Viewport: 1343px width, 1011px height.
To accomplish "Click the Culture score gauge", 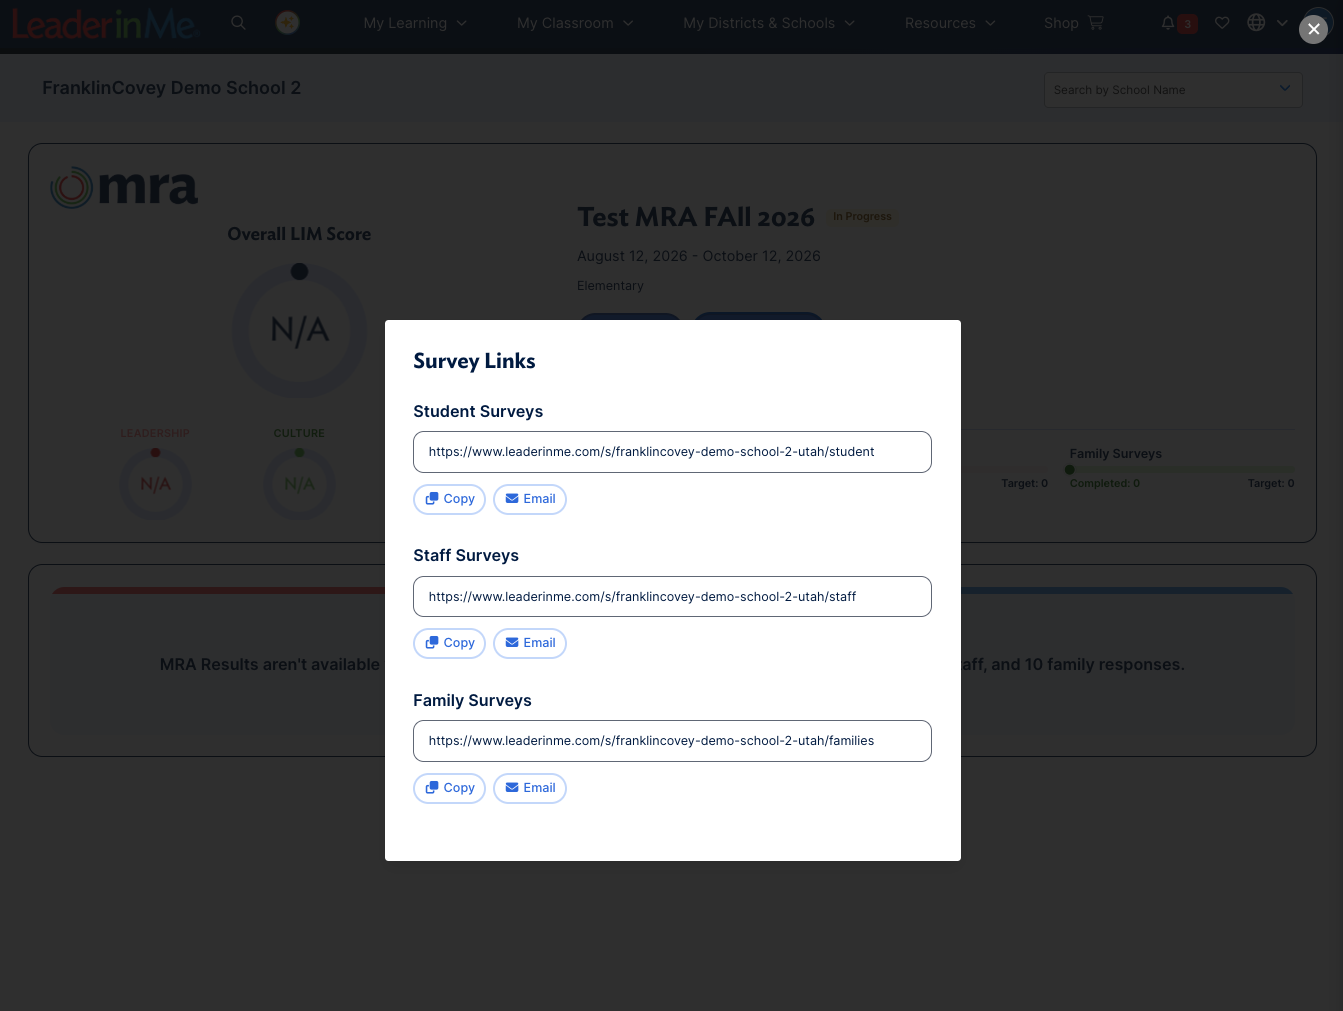I will 299,484.
